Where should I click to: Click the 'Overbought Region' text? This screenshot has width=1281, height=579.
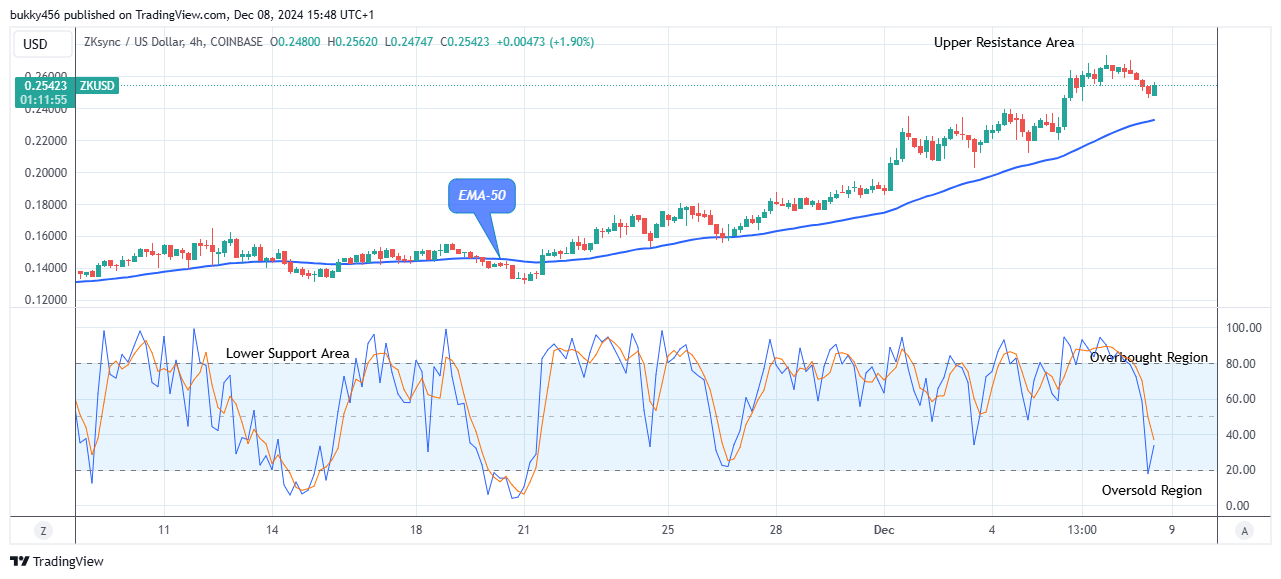[1149, 357]
